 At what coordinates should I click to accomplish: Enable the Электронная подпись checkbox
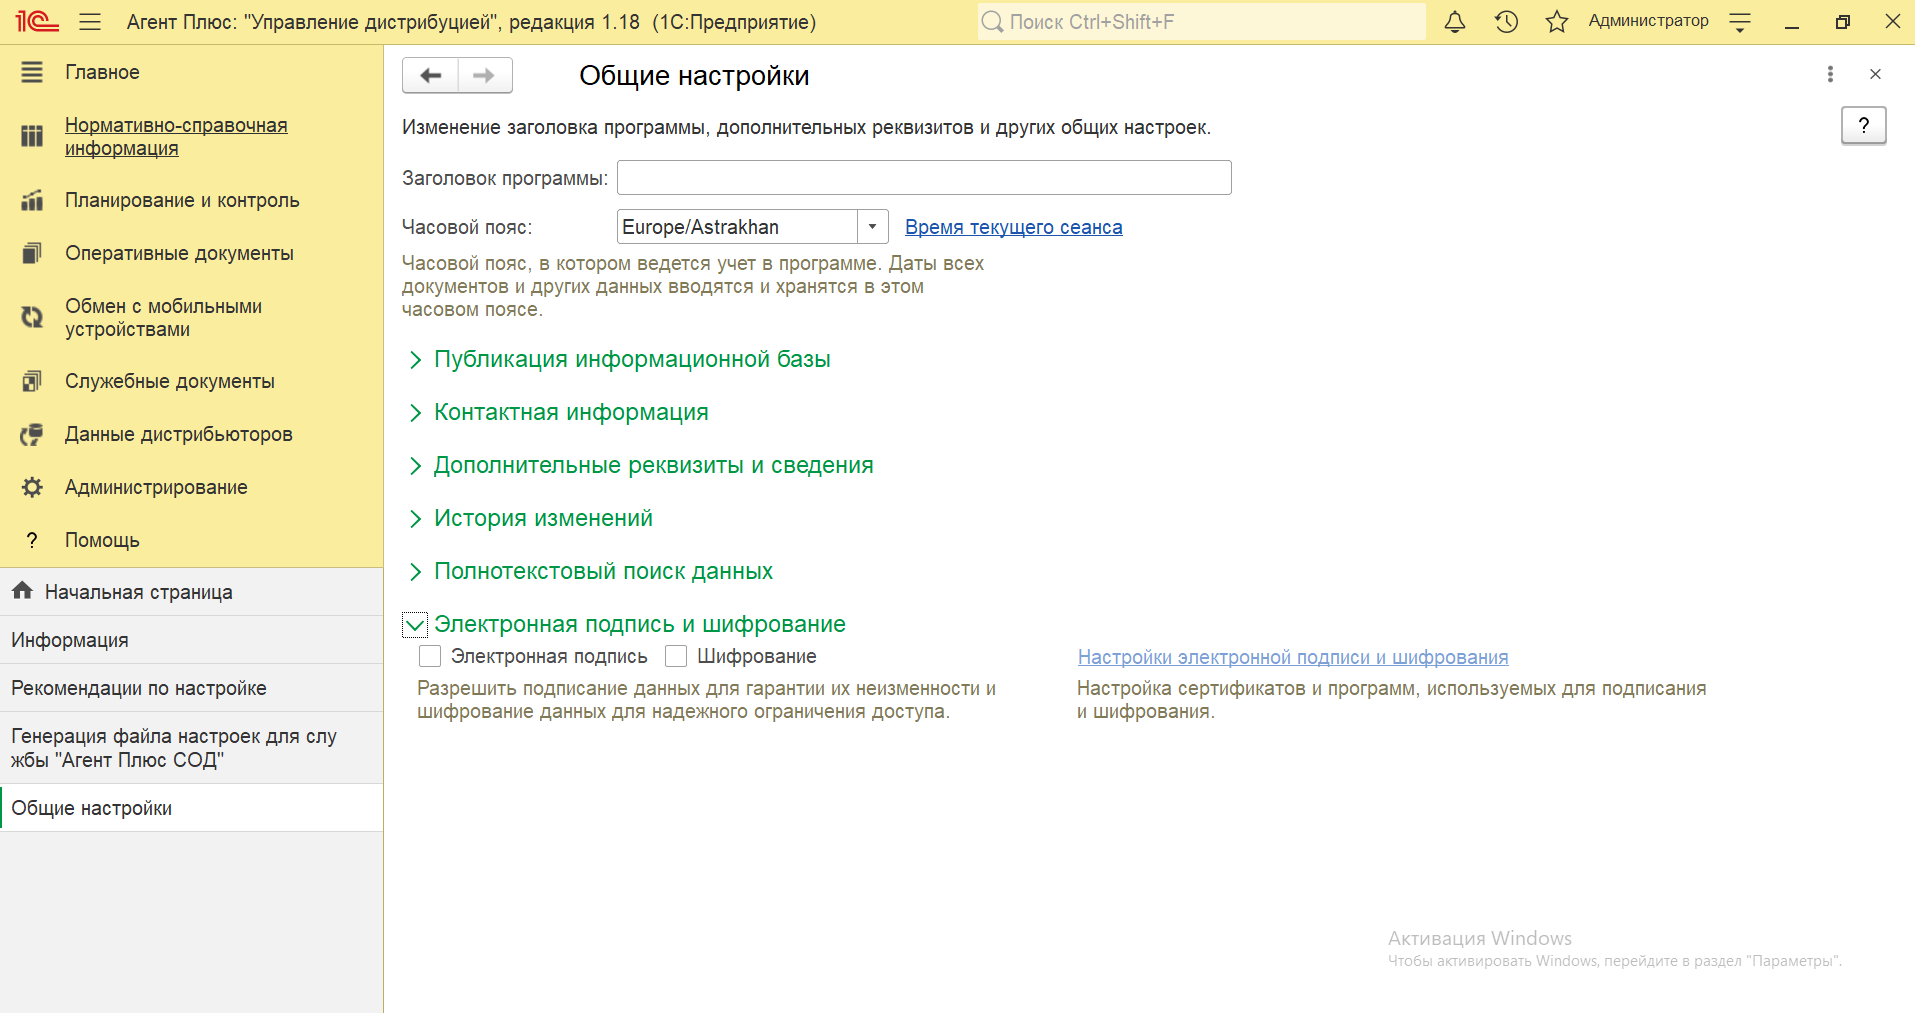pyautogui.click(x=430, y=656)
